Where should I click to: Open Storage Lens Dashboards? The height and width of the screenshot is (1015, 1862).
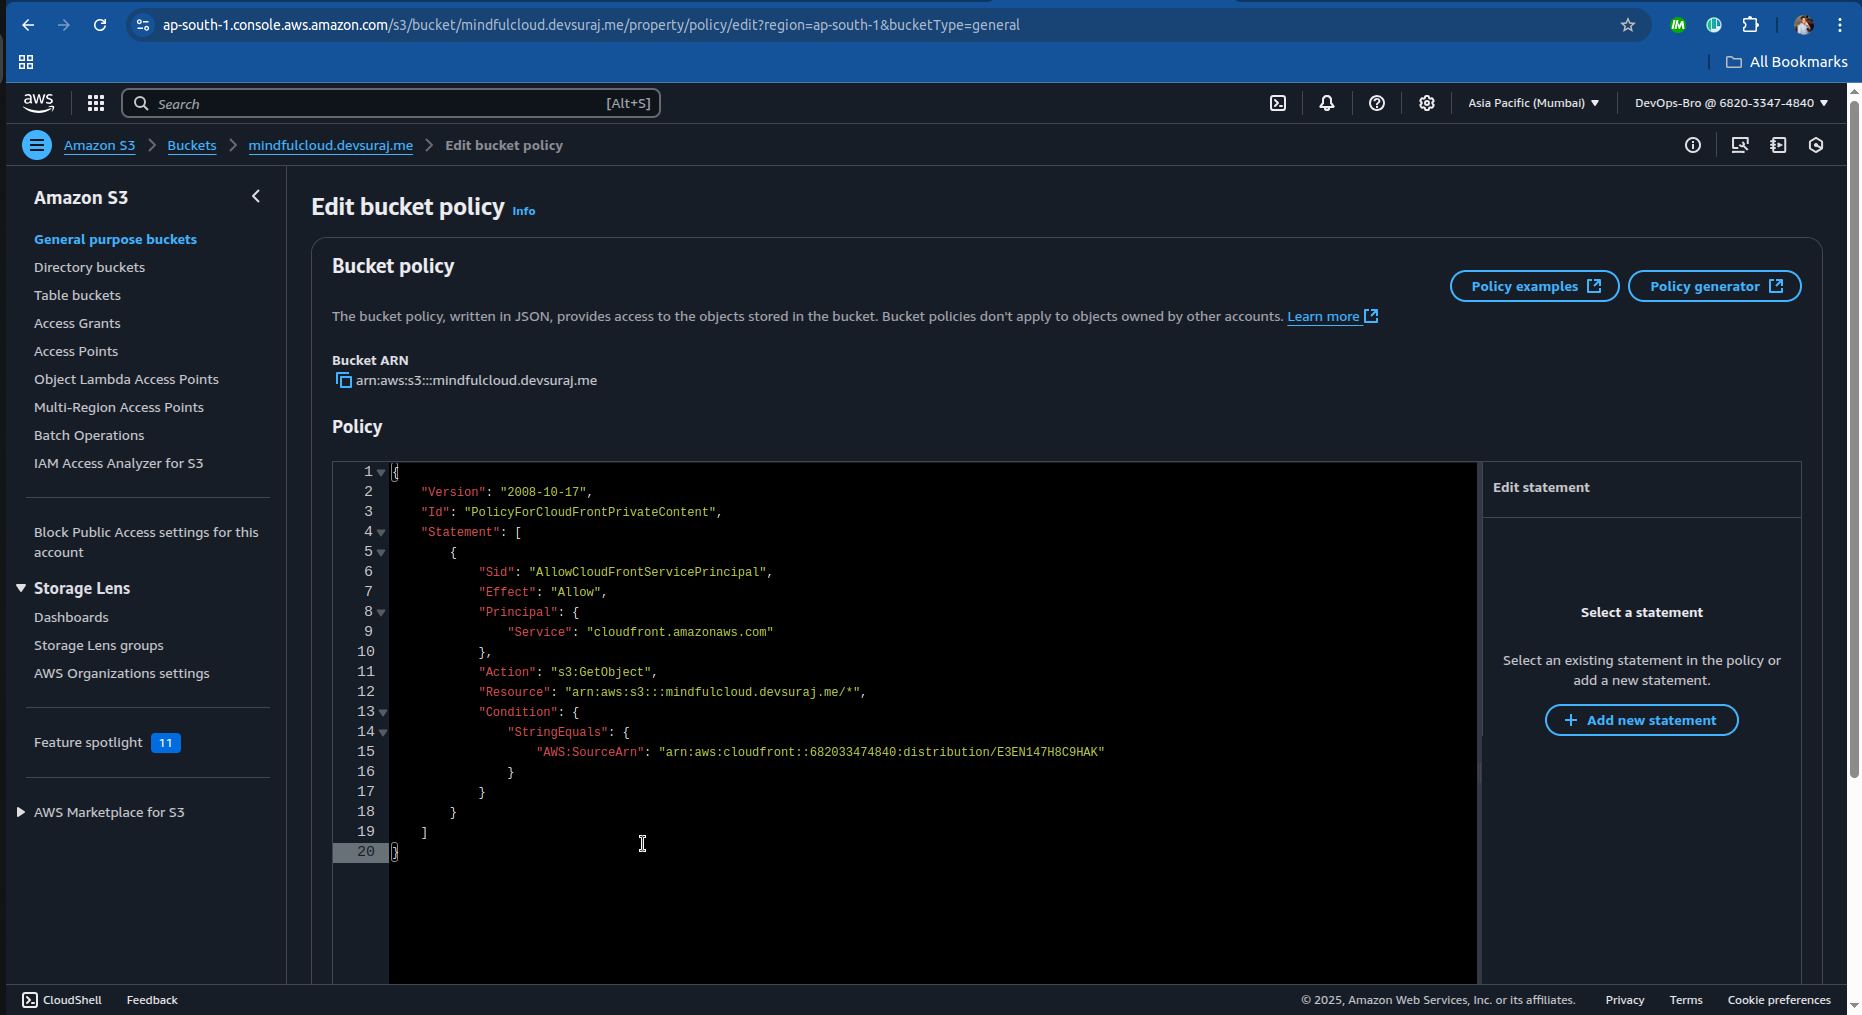[71, 617]
